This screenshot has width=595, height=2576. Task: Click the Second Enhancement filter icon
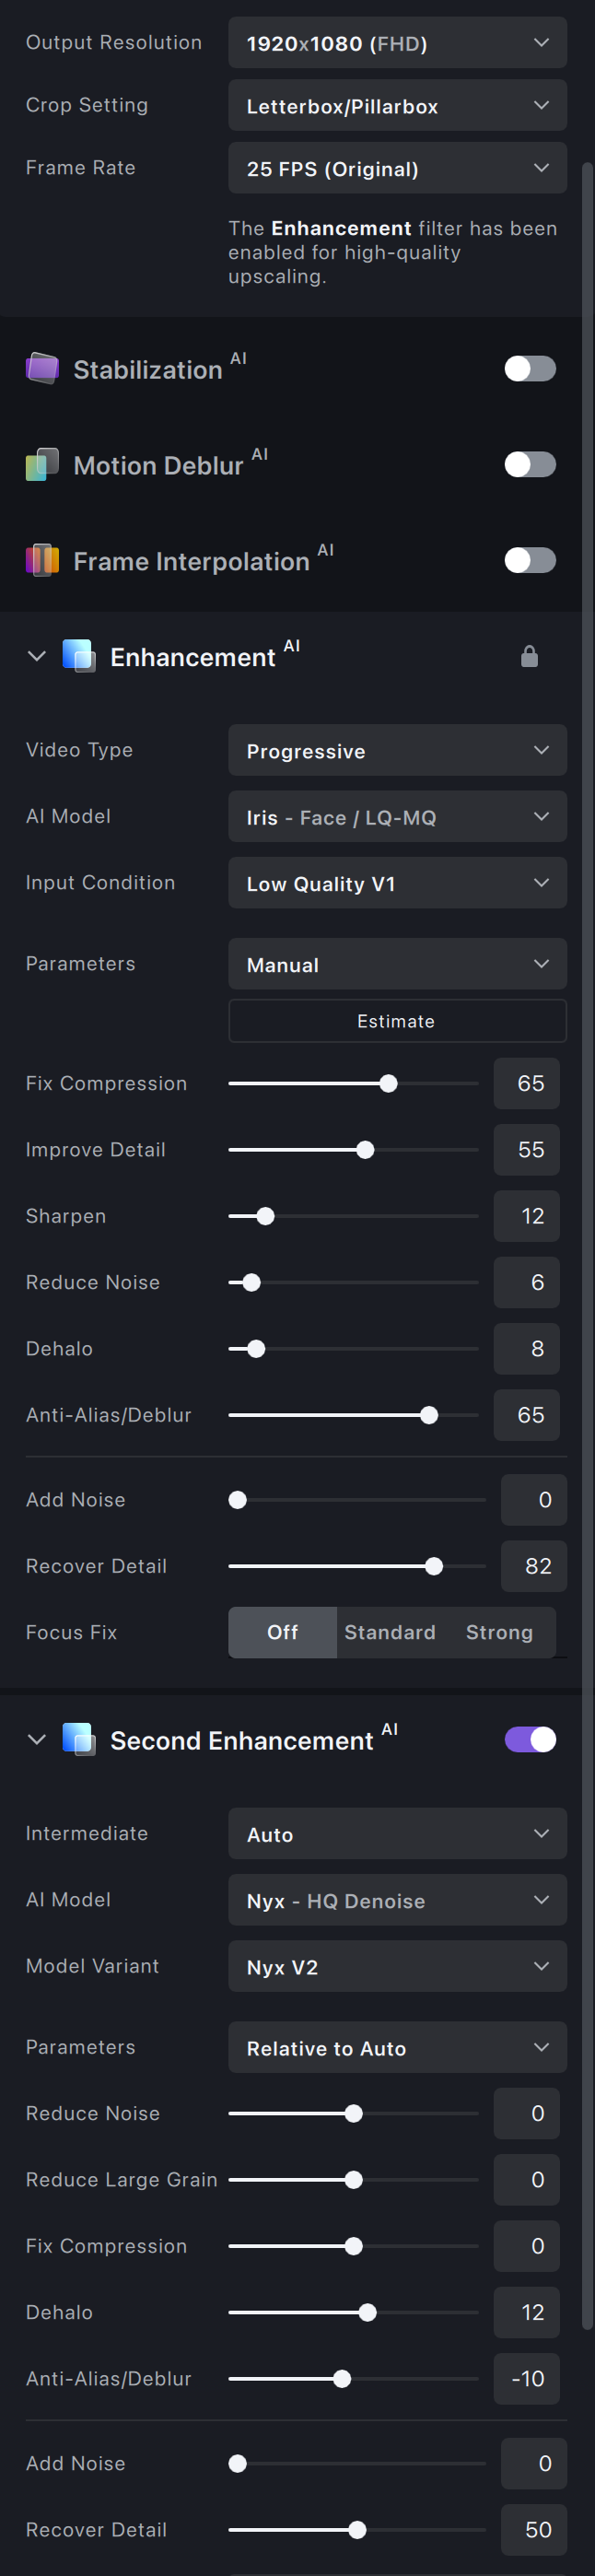(79, 1739)
